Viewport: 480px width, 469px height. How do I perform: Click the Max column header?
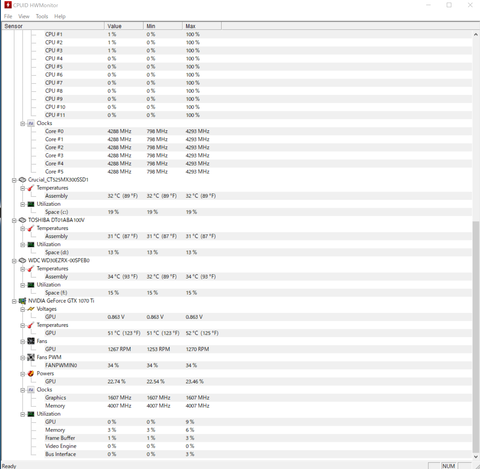point(202,26)
